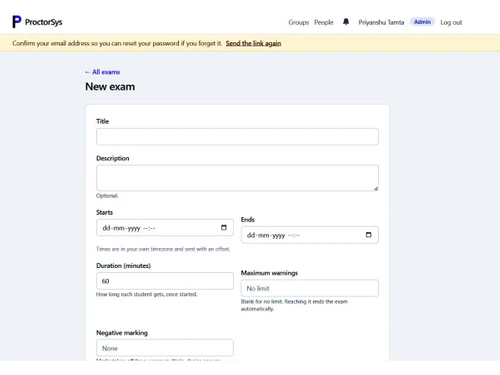Screen dimensions: 500x375
Task: Click 'How long each student gets' hint
Action: pos(147,294)
